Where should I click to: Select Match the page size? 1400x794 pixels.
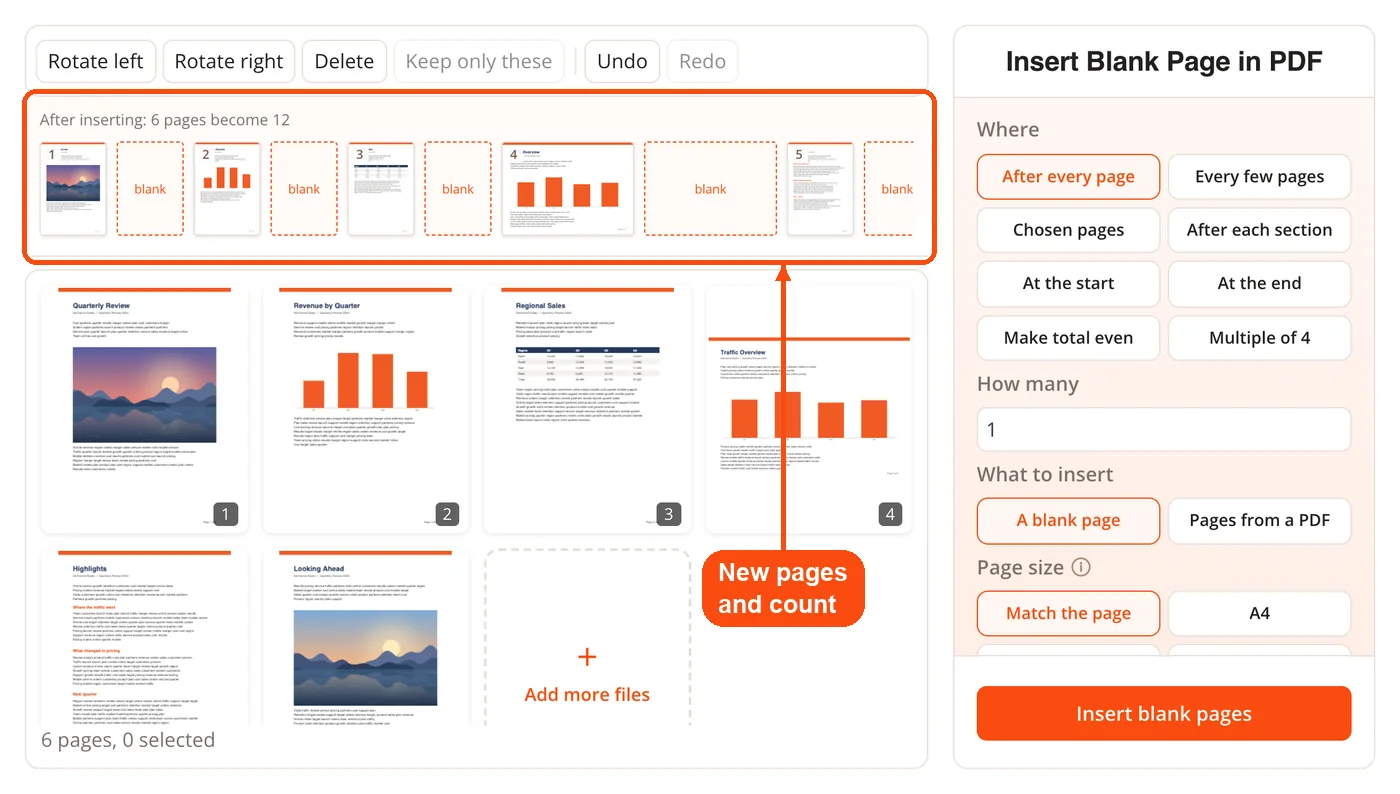[1068, 614]
